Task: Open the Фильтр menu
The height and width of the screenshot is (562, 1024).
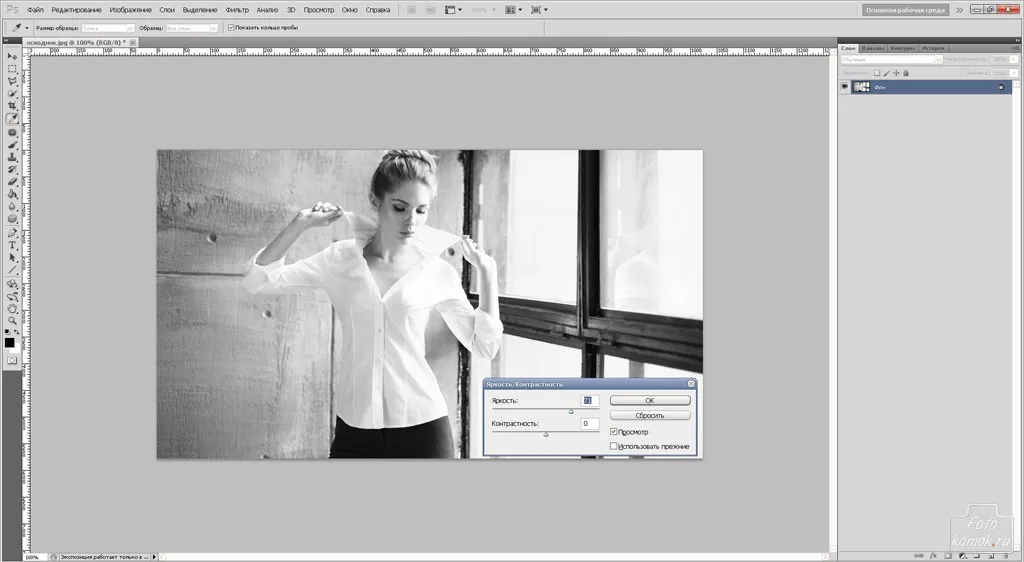Action: 237,10
